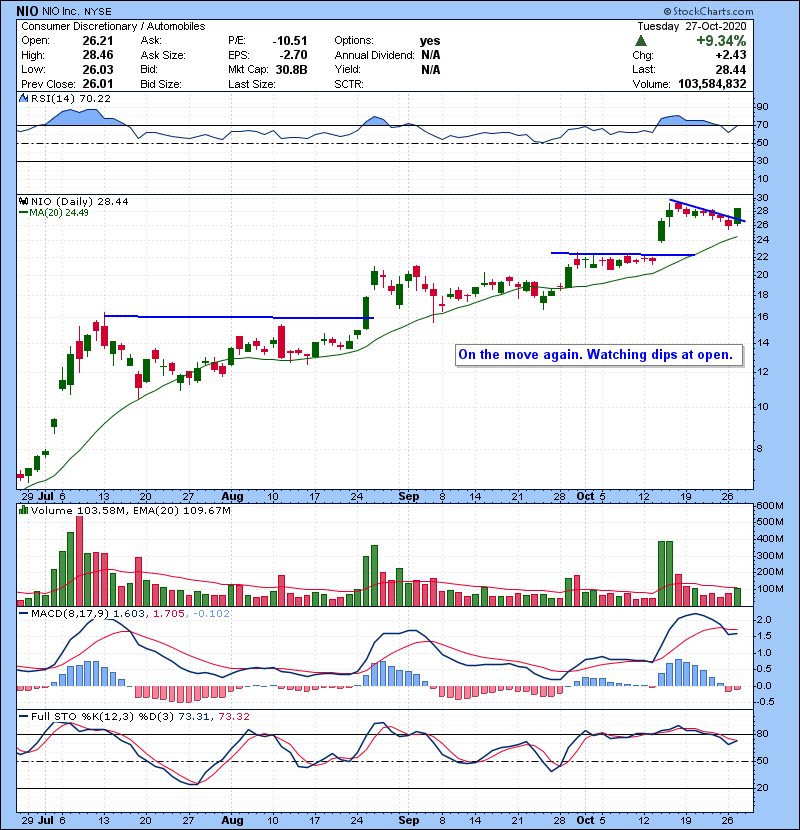
Task: Click the 30 price level on the price axis
Action: [762, 197]
